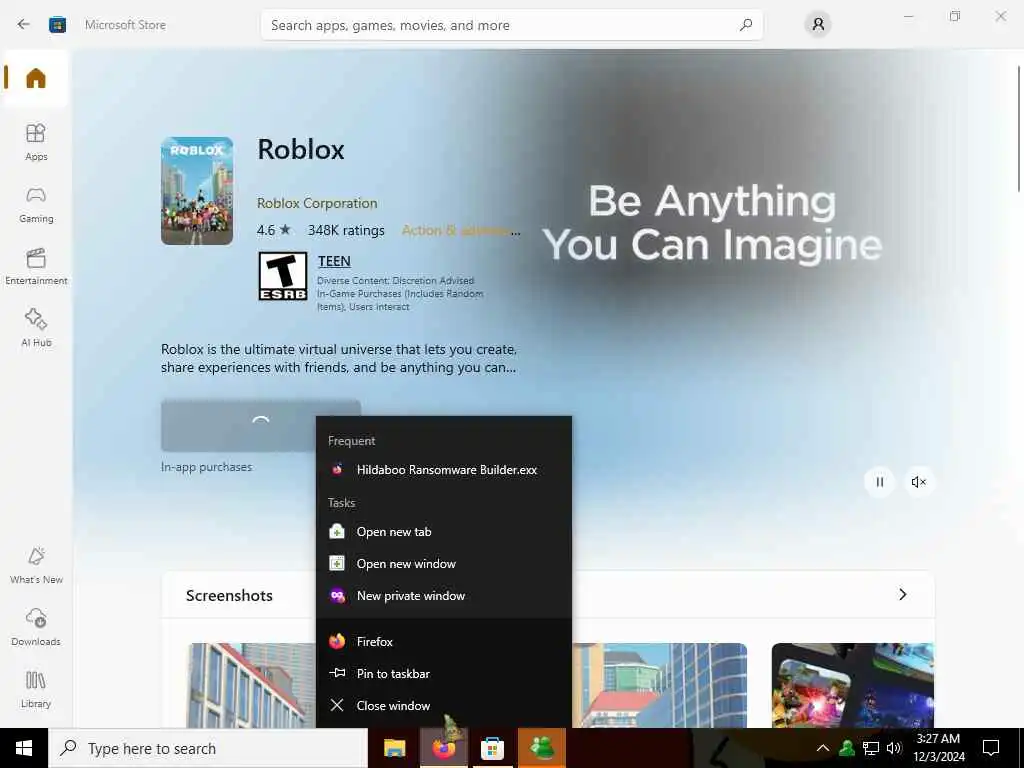Image resolution: width=1024 pixels, height=768 pixels.
Task: Open File Explorer from the taskbar
Action: tap(394, 748)
